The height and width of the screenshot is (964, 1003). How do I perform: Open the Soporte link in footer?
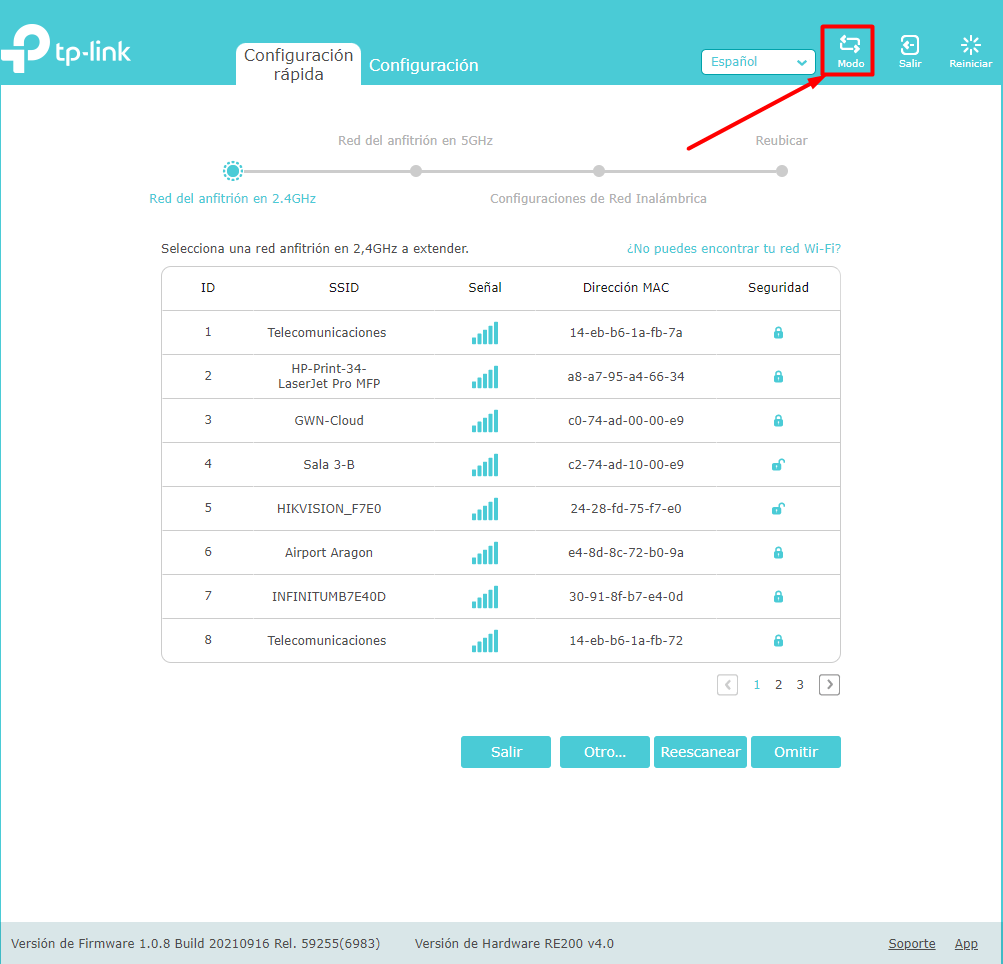(x=912, y=944)
